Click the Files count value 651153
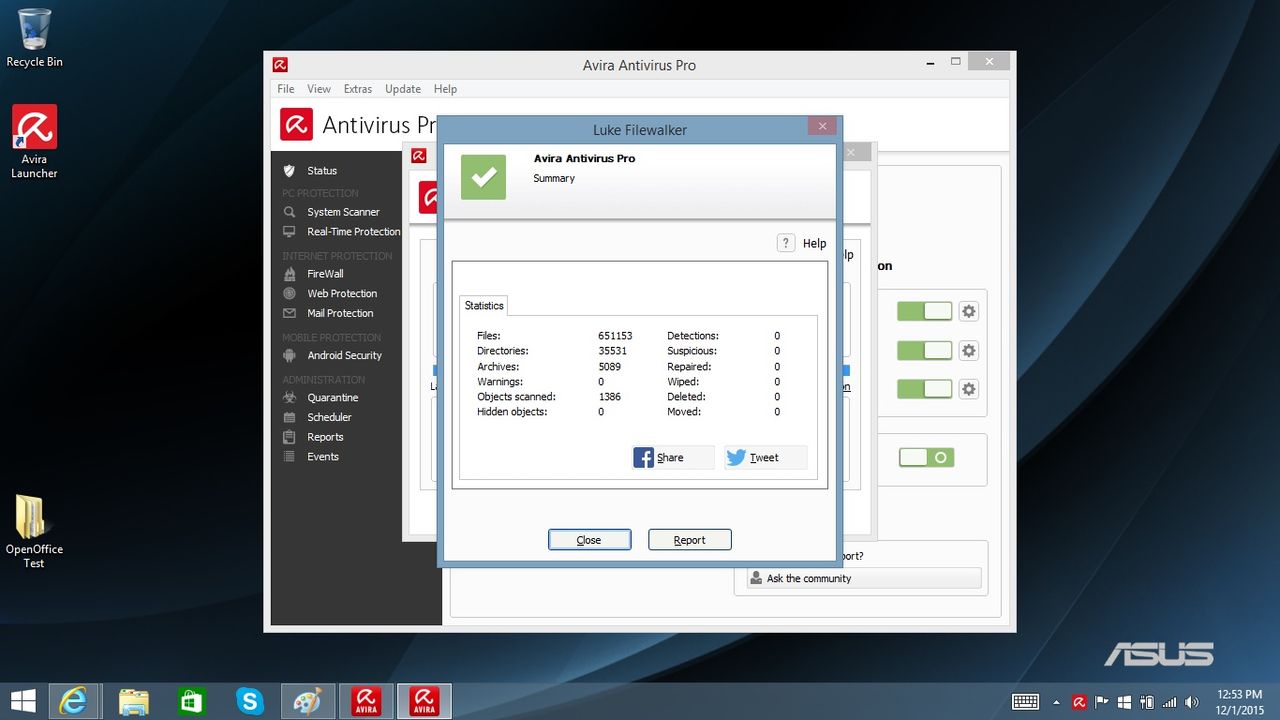Image resolution: width=1280 pixels, height=720 pixels. (615, 336)
